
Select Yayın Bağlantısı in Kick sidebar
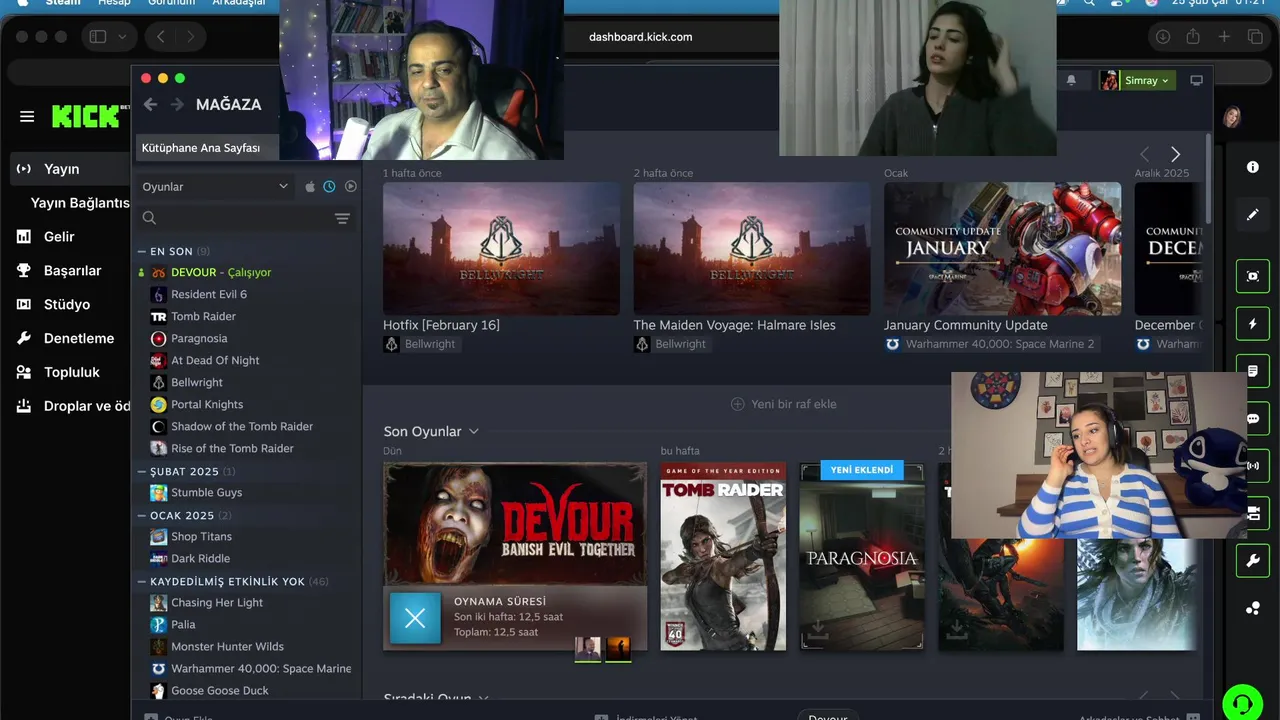80,203
